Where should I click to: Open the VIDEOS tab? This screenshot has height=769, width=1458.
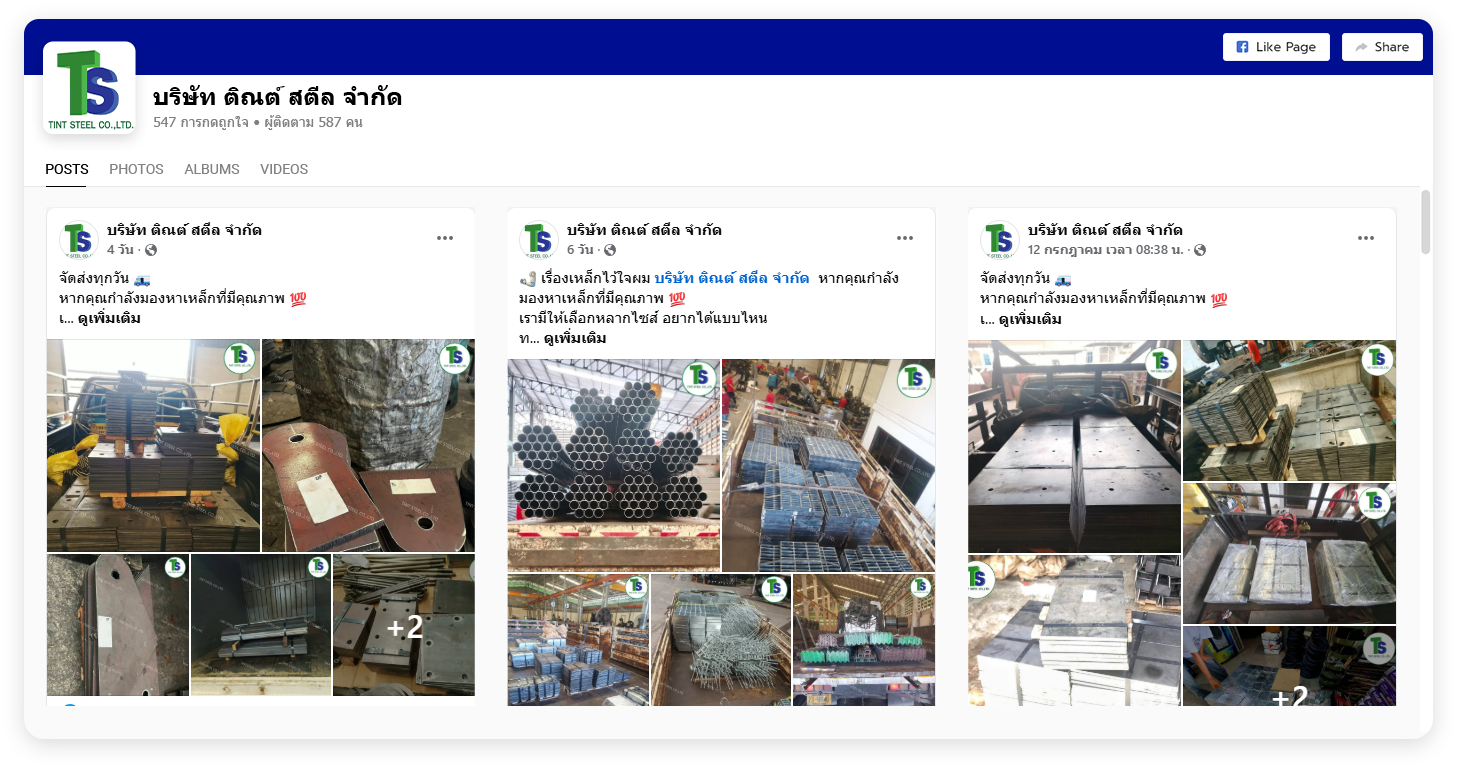coord(284,169)
